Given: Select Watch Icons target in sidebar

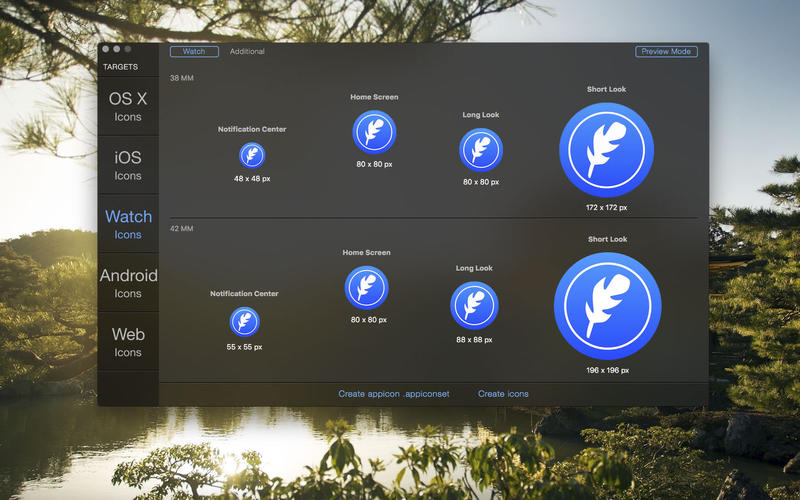Looking at the screenshot, I should (128, 224).
